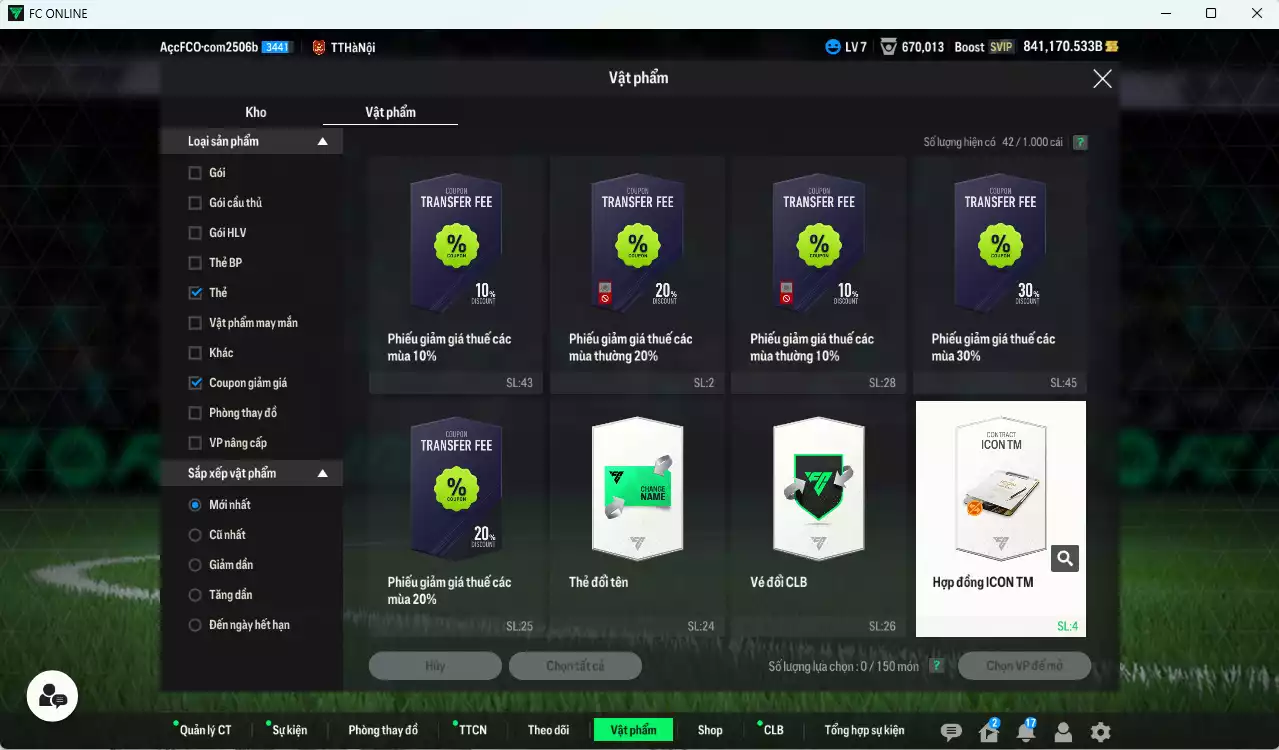The width and height of the screenshot is (1279, 750).
Task: Open Shop in bottom menu
Action: coord(710,730)
